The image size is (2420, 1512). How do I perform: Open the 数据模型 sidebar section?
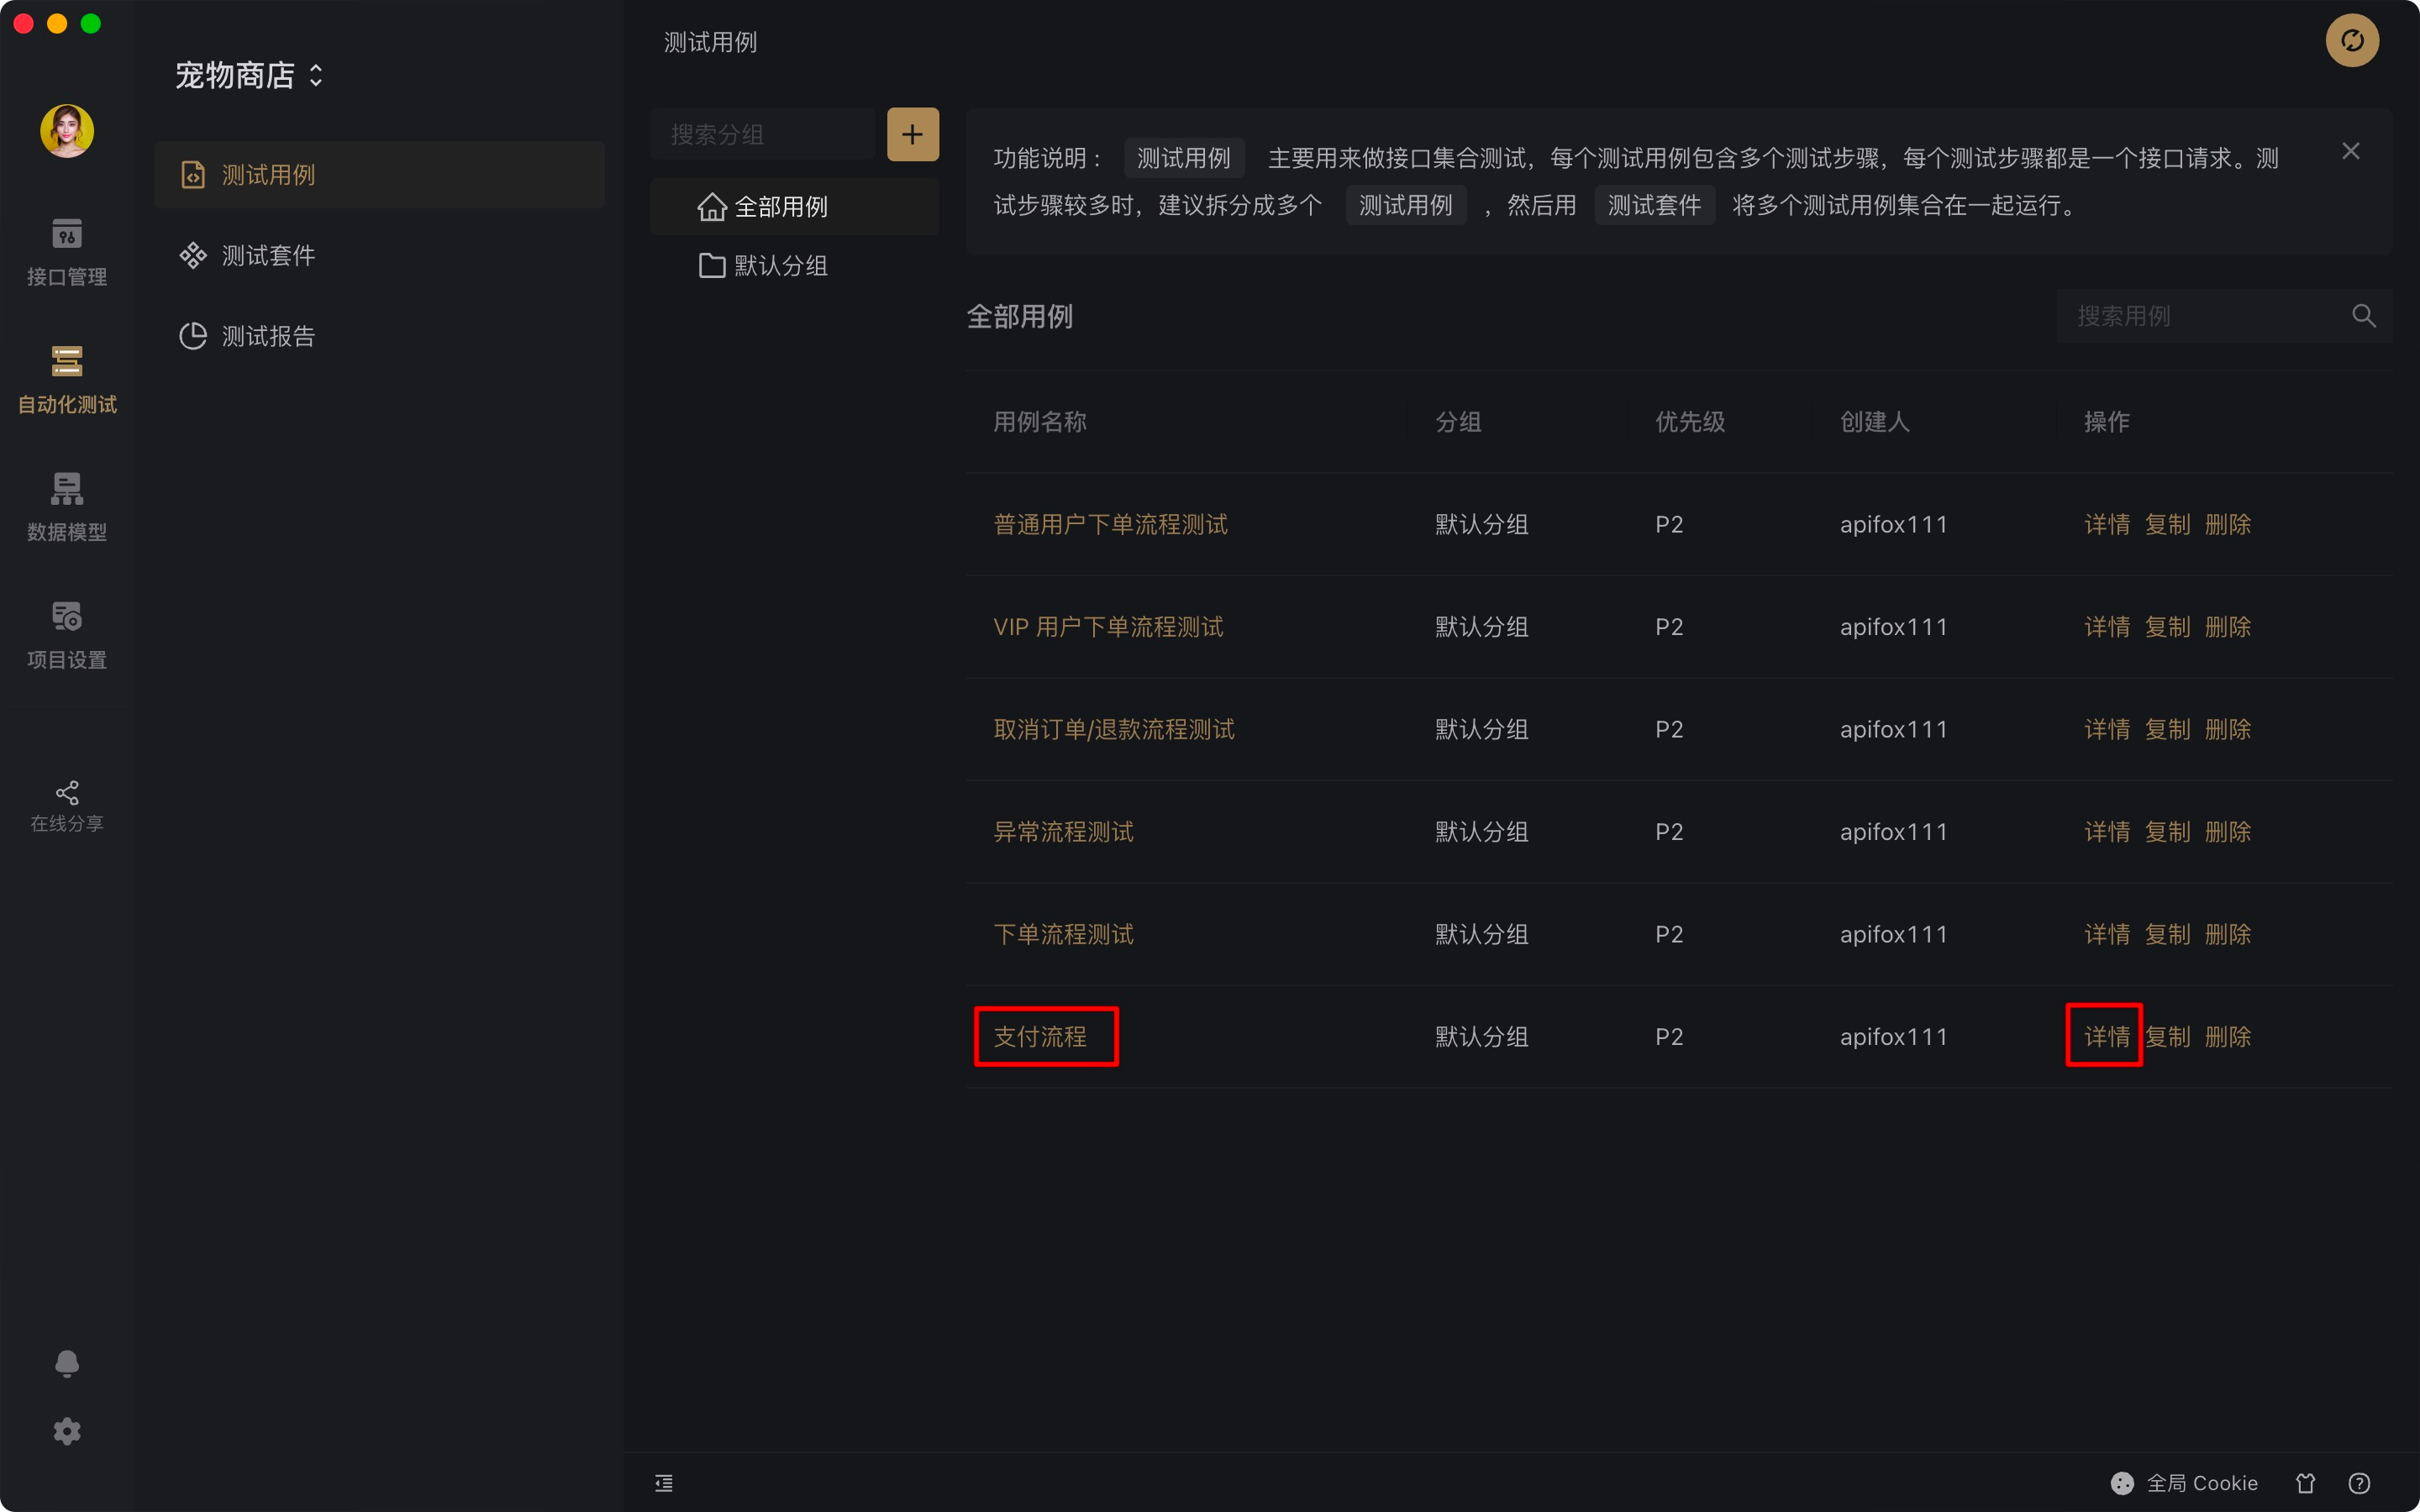point(66,506)
